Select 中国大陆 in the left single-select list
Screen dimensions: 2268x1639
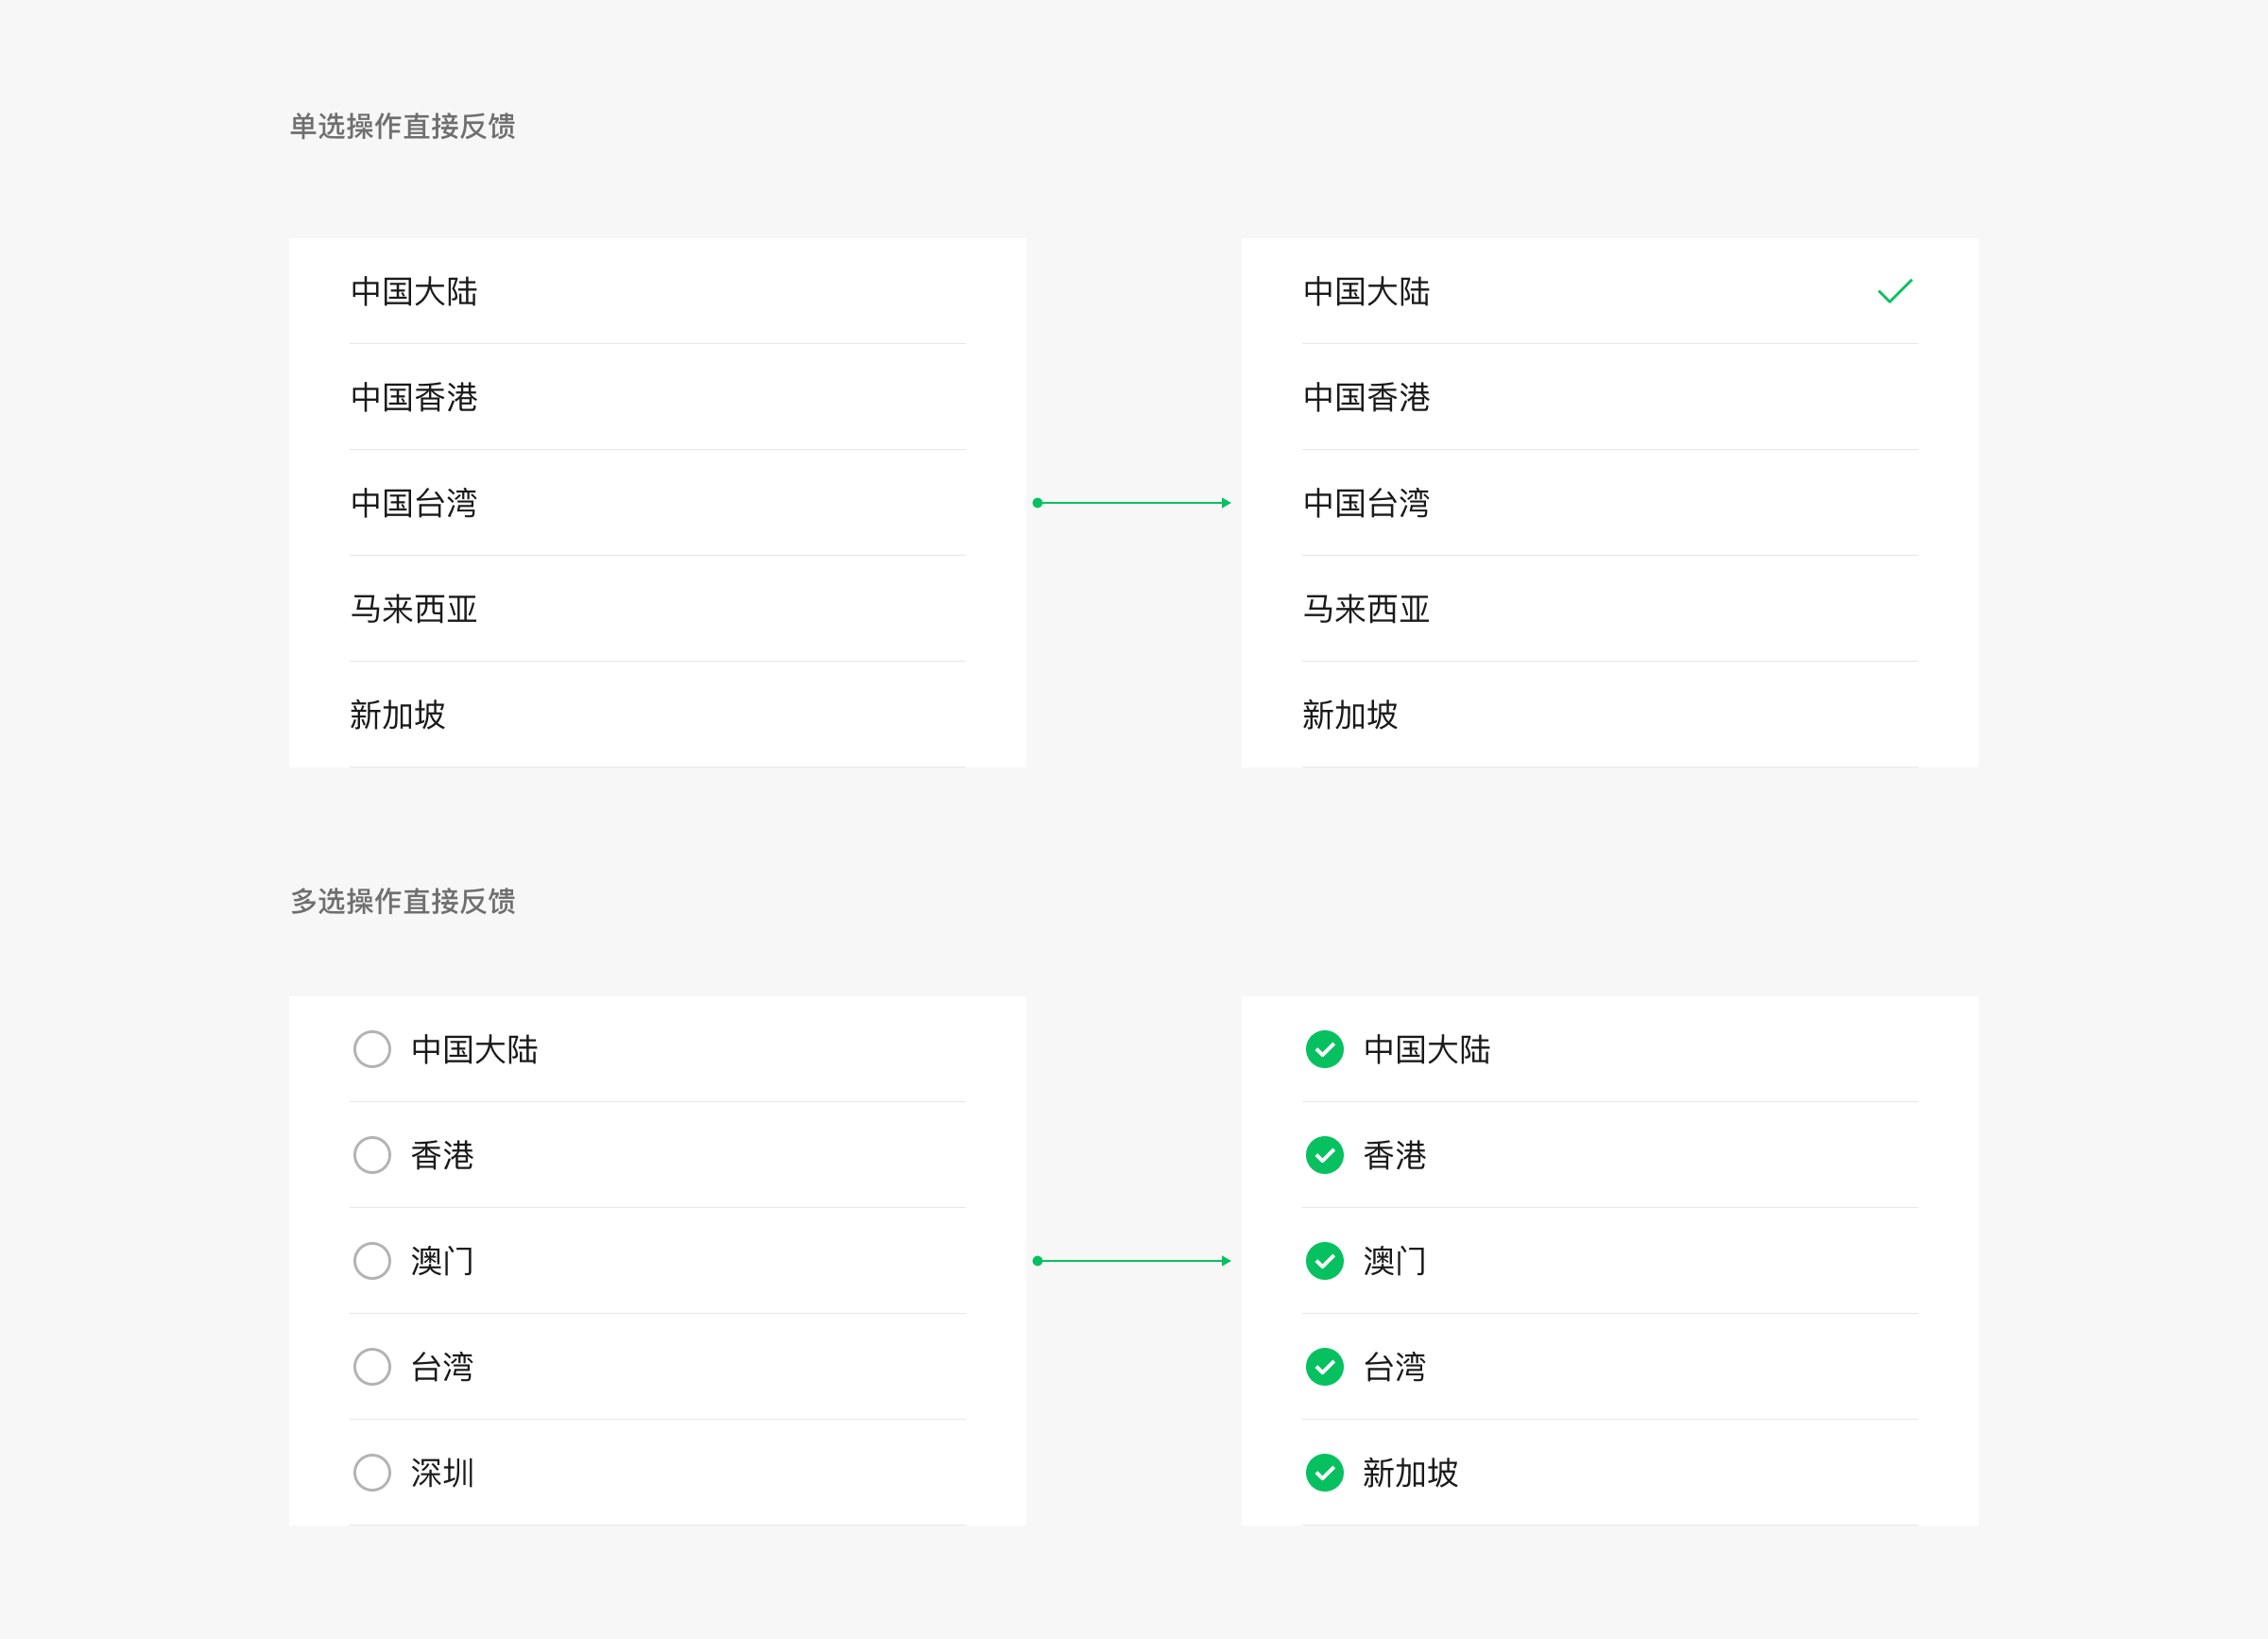click(x=414, y=291)
